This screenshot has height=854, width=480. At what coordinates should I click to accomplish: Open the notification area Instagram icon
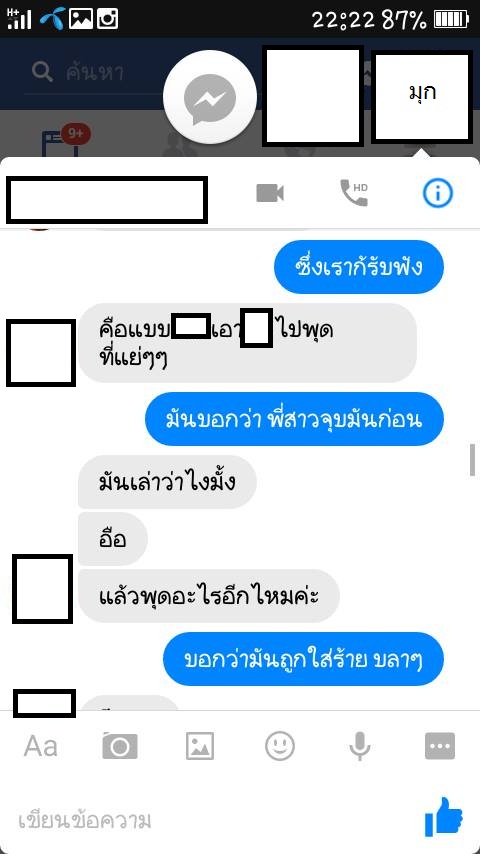(107, 19)
